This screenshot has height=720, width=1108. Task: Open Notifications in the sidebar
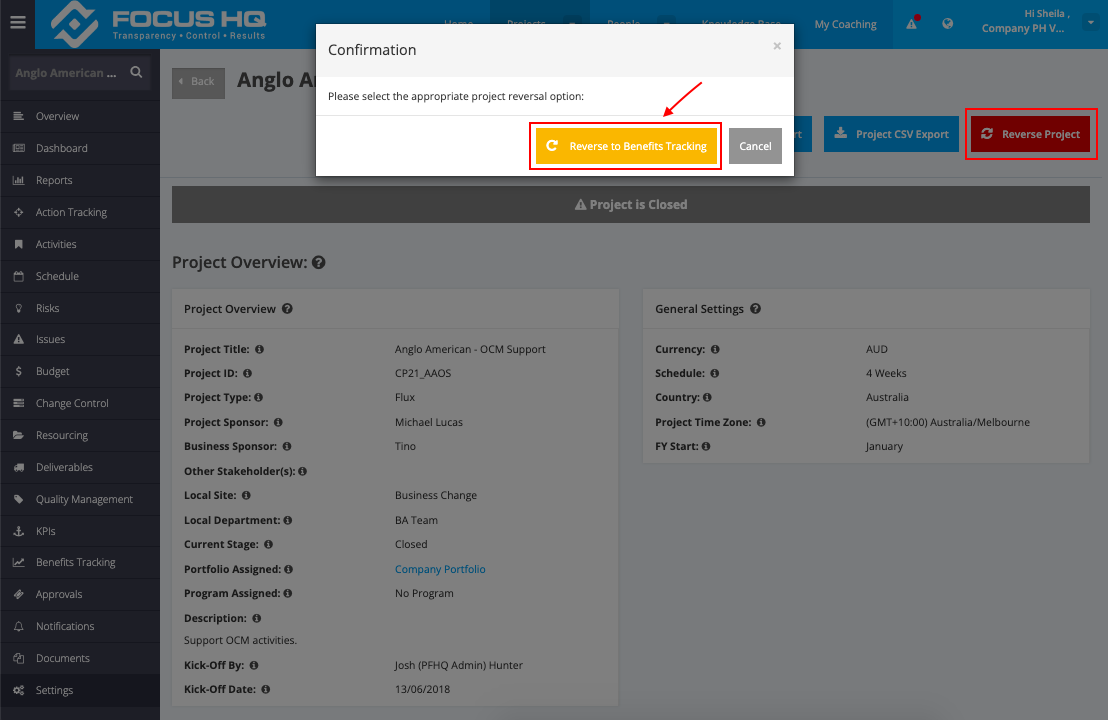tap(80, 626)
